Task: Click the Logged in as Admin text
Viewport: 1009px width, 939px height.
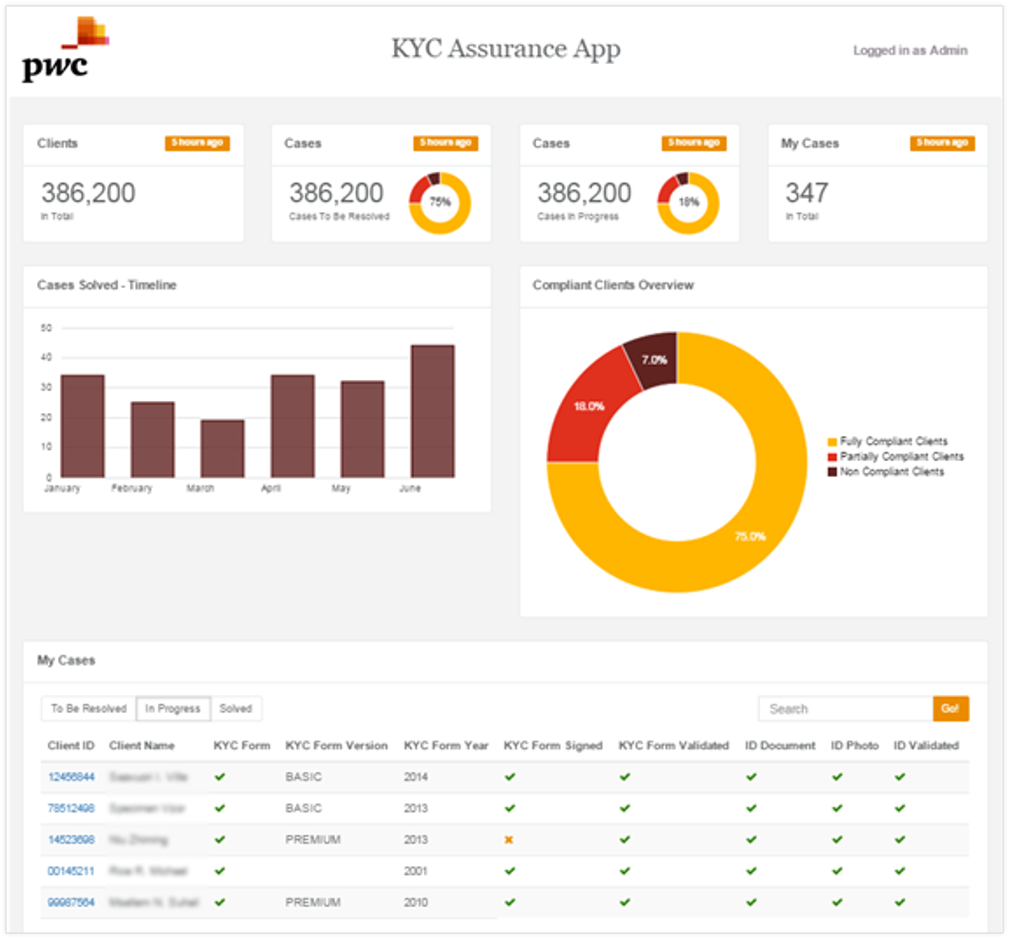Action: (910, 50)
